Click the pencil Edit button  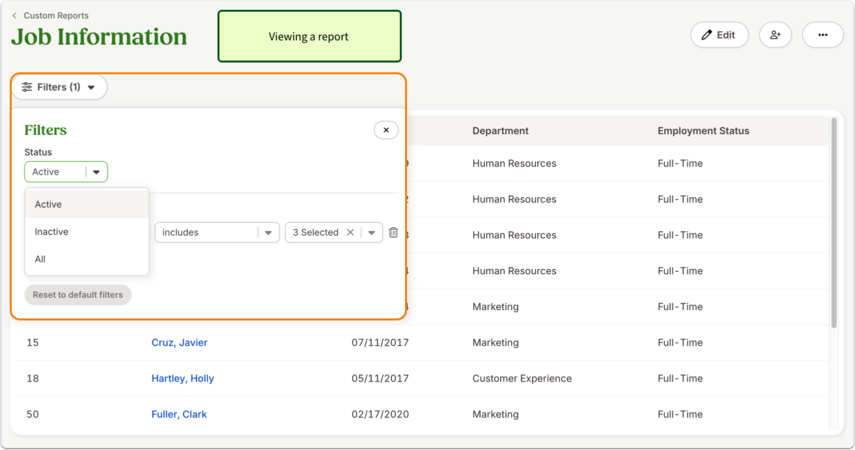pos(719,35)
